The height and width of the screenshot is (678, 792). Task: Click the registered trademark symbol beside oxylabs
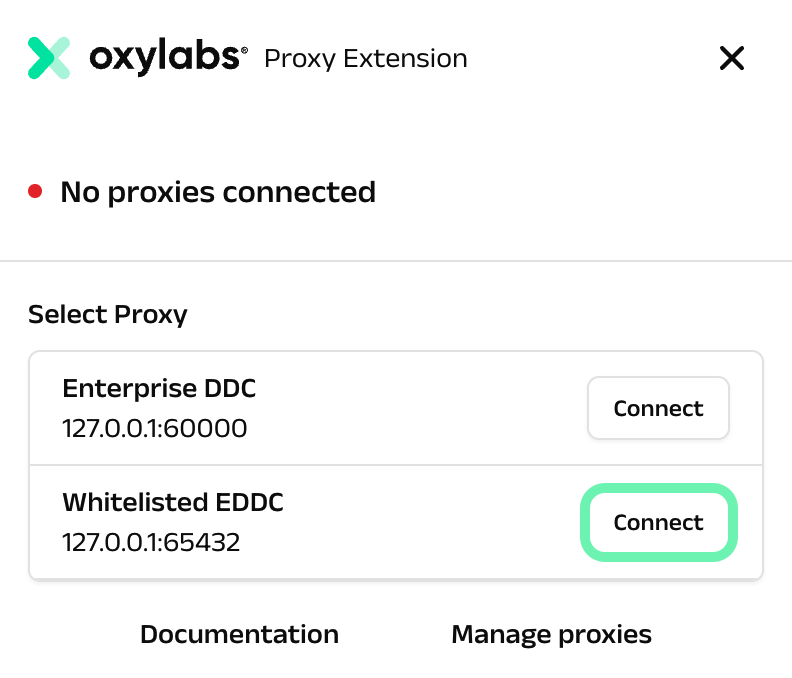coord(244,48)
